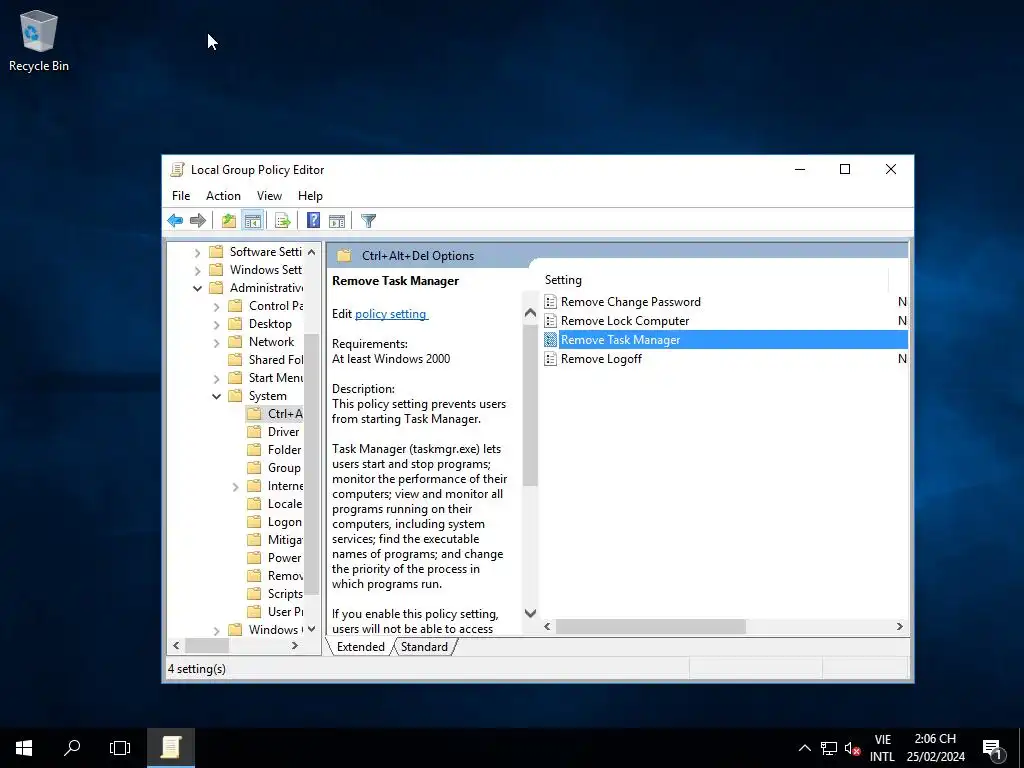Image resolution: width=1024 pixels, height=768 pixels.
Task: Expand the Internet tree node
Action: click(235, 486)
